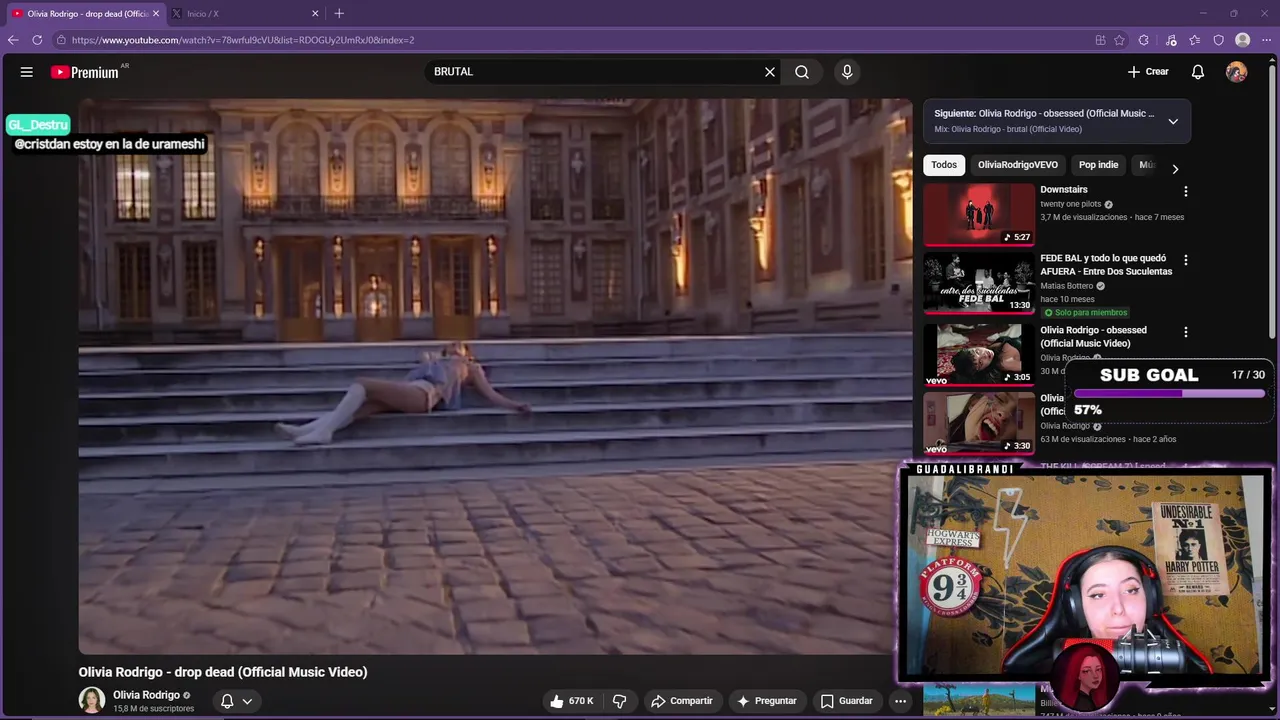Close the Olivia Rodrigo YouTube tab
Screen dimensions: 1280x720
pyautogui.click(x=156, y=14)
